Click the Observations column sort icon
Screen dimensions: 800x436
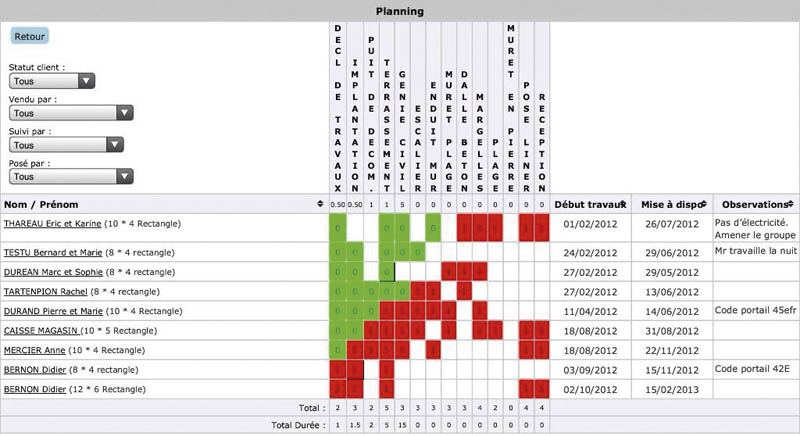(x=791, y=204)
